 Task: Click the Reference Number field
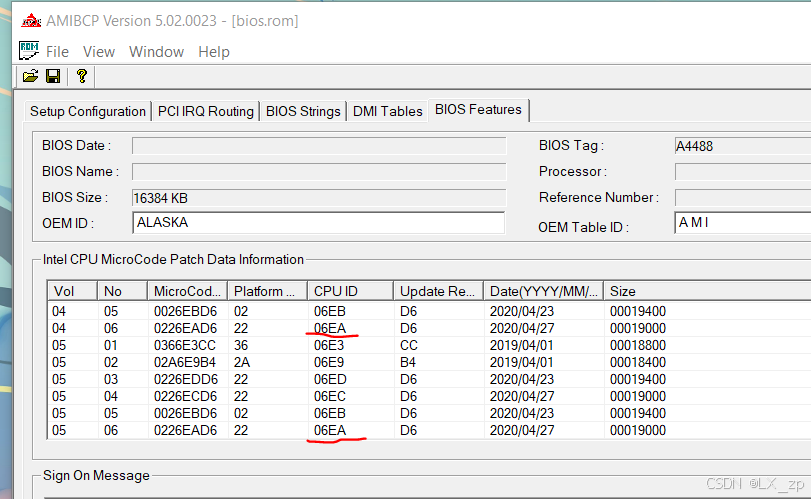pos(743,198)
